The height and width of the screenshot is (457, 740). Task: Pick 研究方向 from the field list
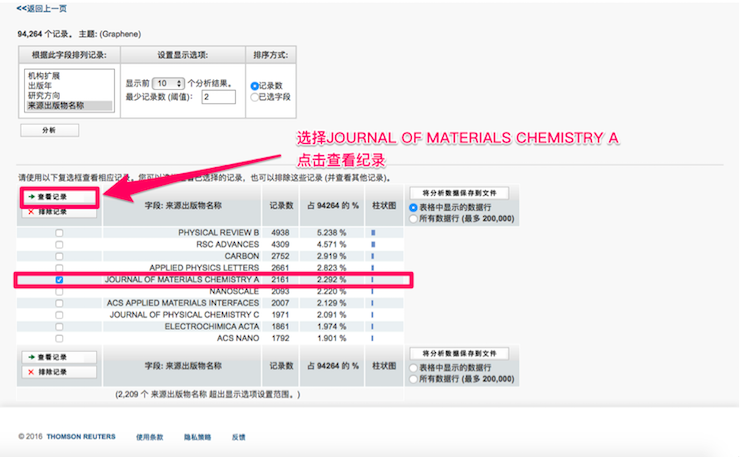46,95
